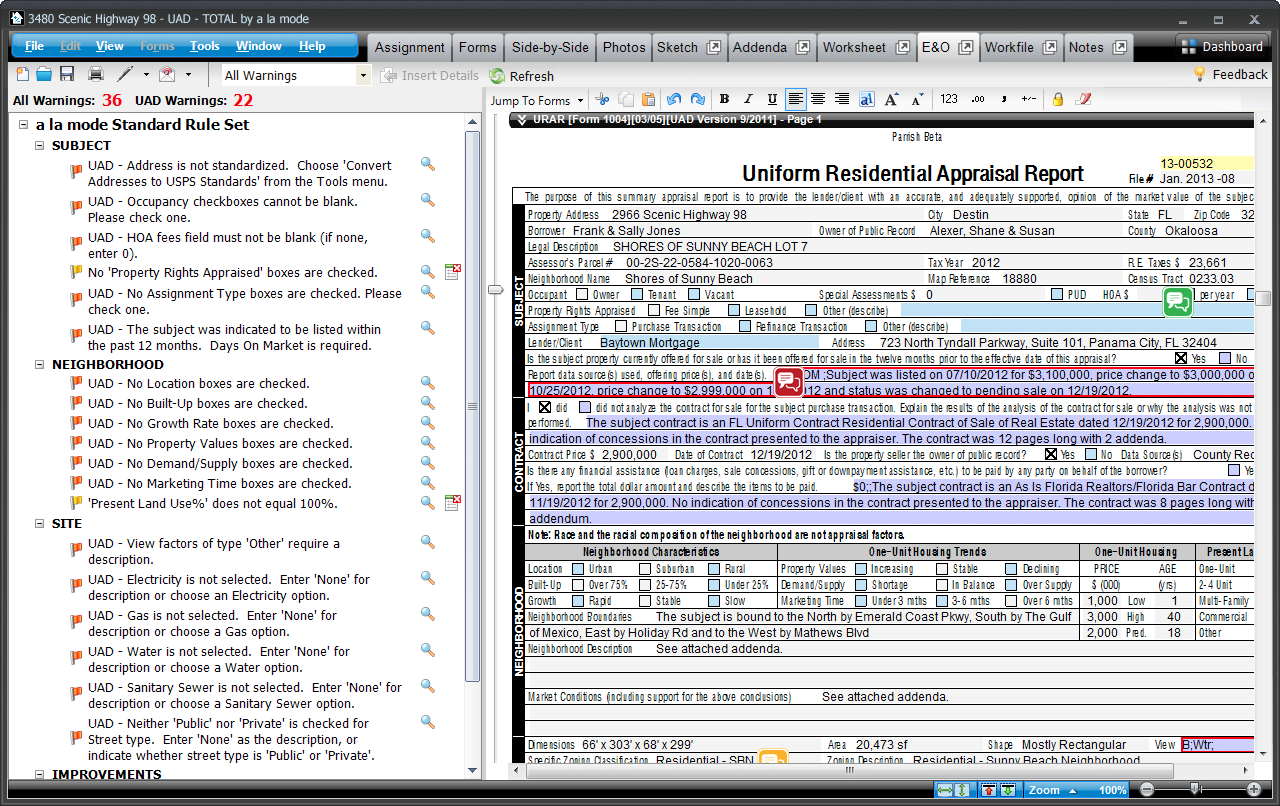Click magnifier beside 'No Location boxes are checked'
The image size is (1280, 806).
pos(427,383)
